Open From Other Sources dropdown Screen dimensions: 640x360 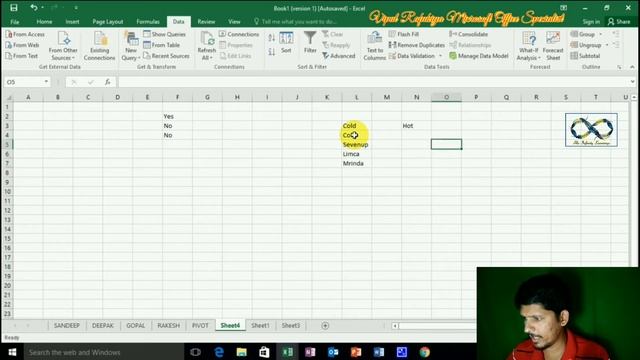click(x=63, y=46)
